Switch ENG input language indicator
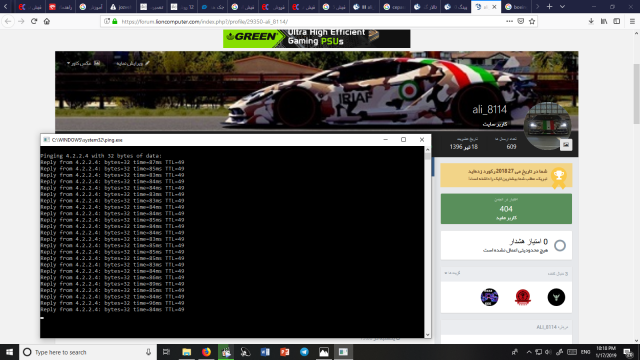Viewport: 640px width, 360px height. tap(585, 352)
